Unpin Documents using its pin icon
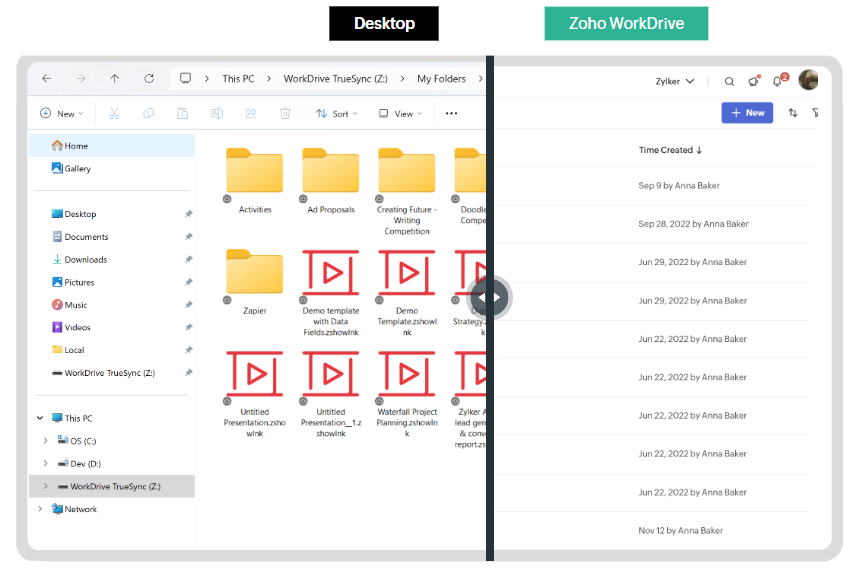860x585 pixels. coord(189,236)
